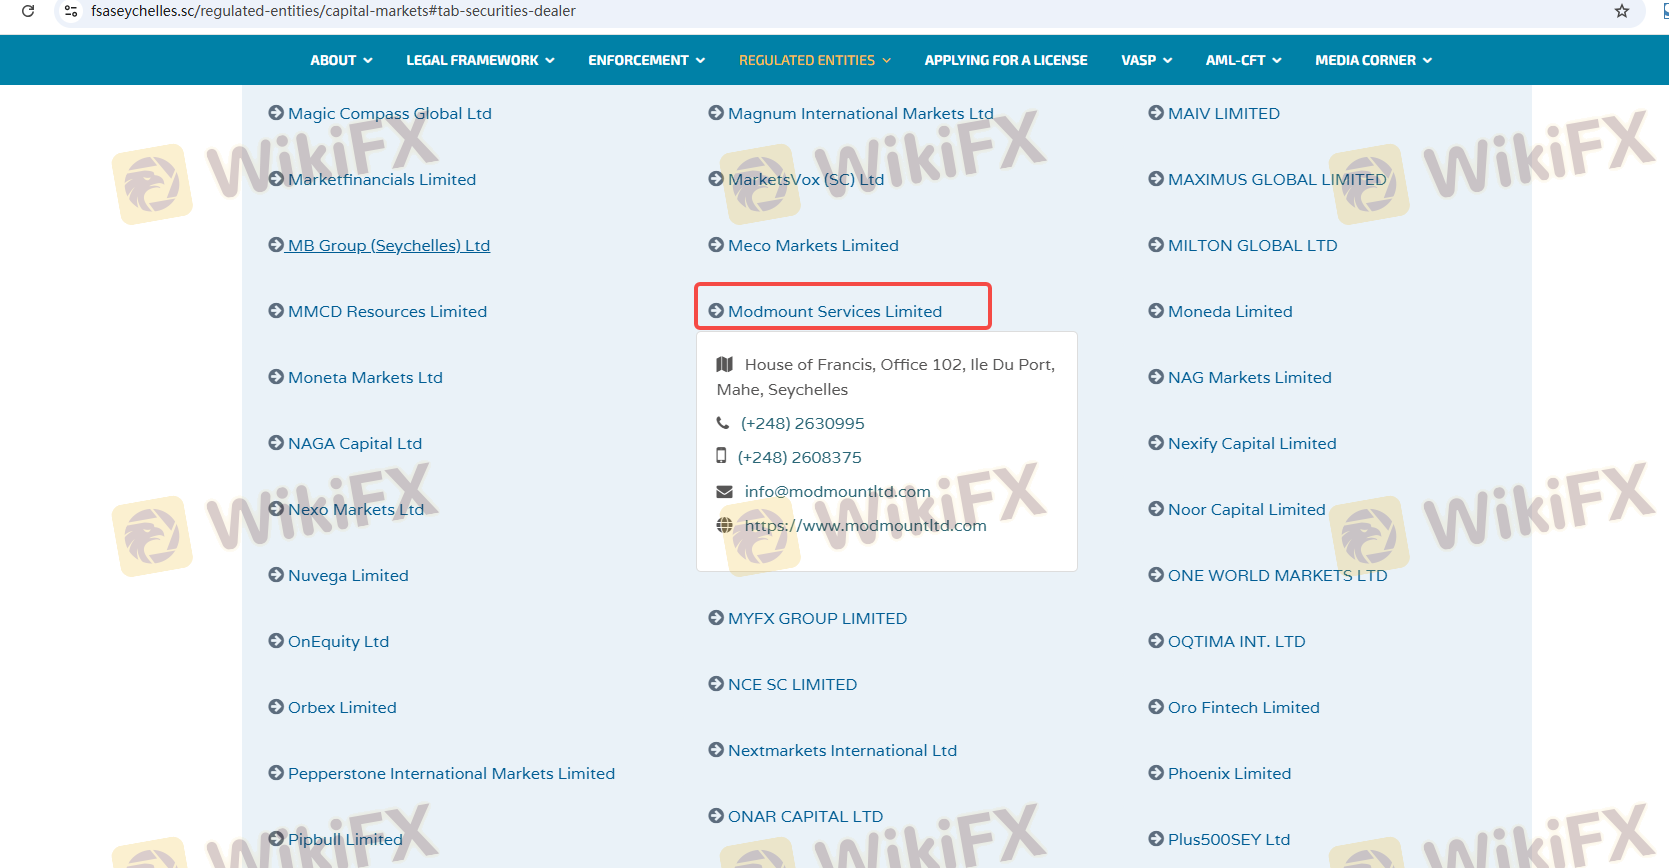Open the Pipbull Limited entry

click(x=346, y=839)
